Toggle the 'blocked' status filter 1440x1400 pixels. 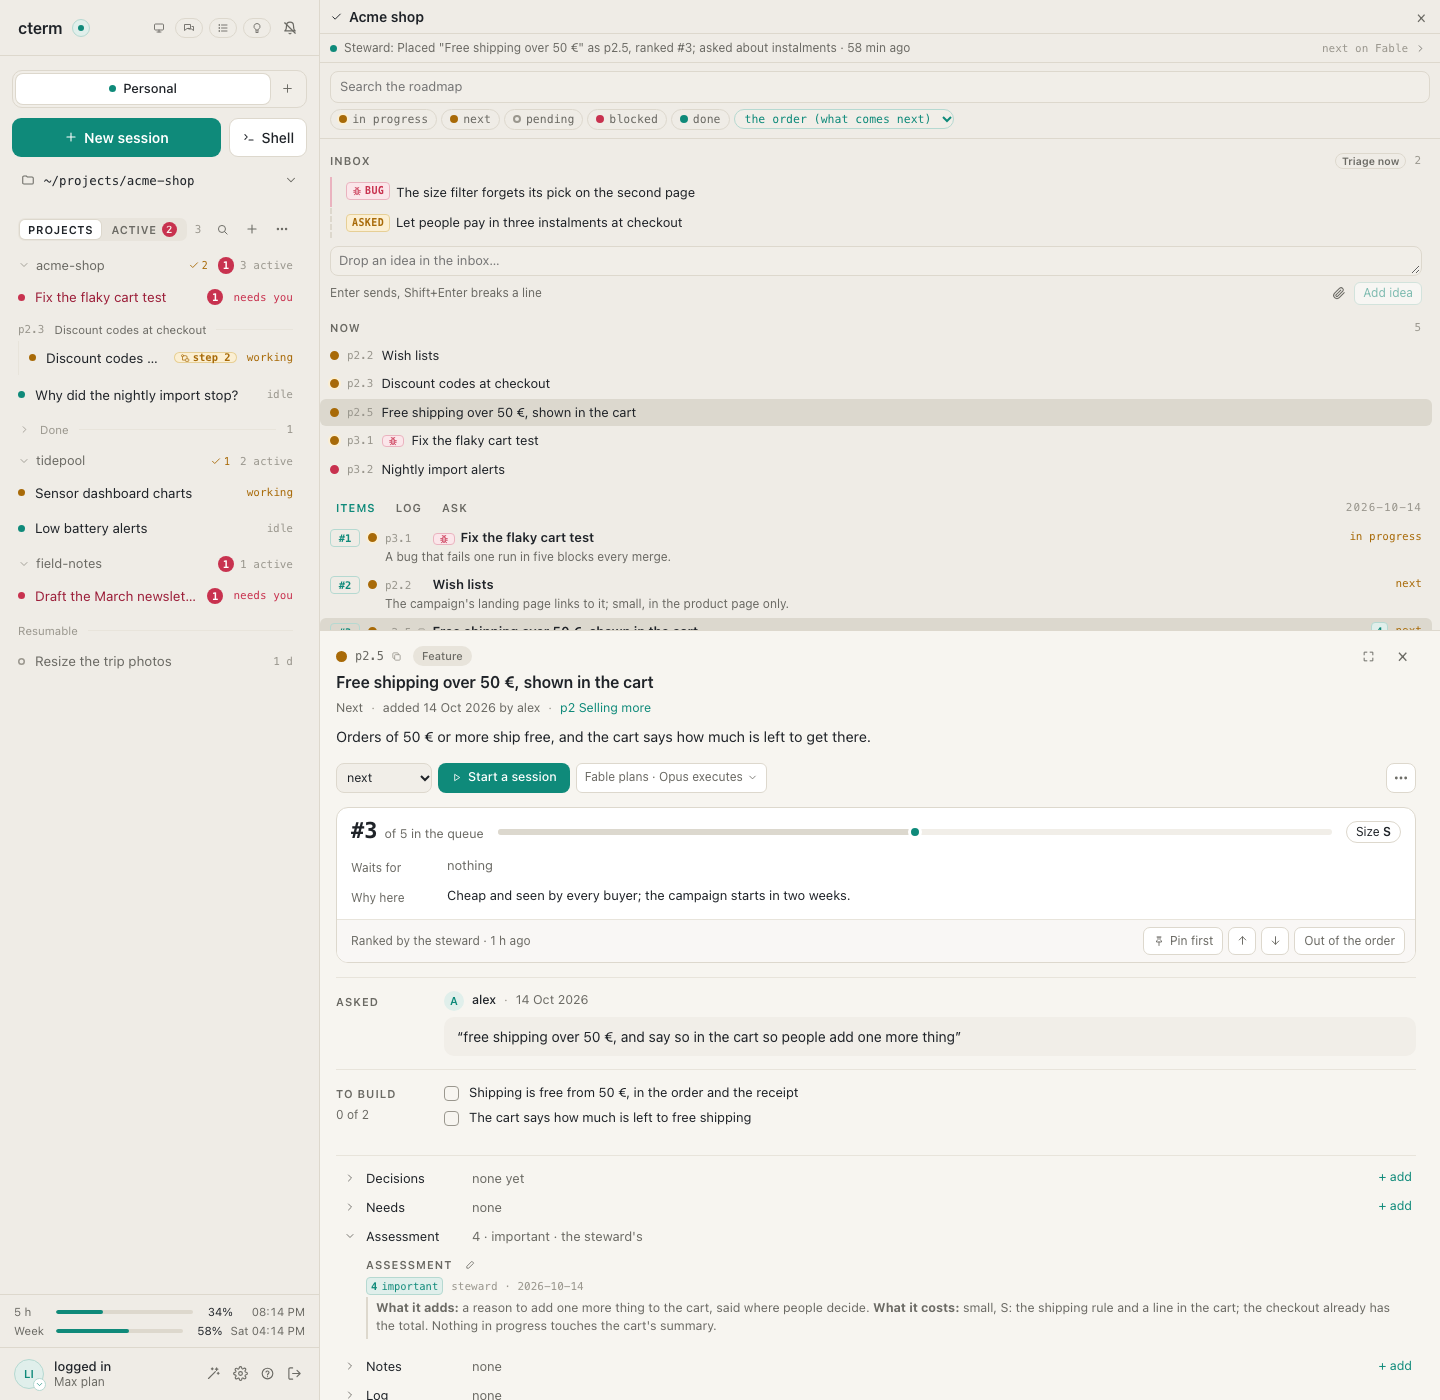coord(627,119)
